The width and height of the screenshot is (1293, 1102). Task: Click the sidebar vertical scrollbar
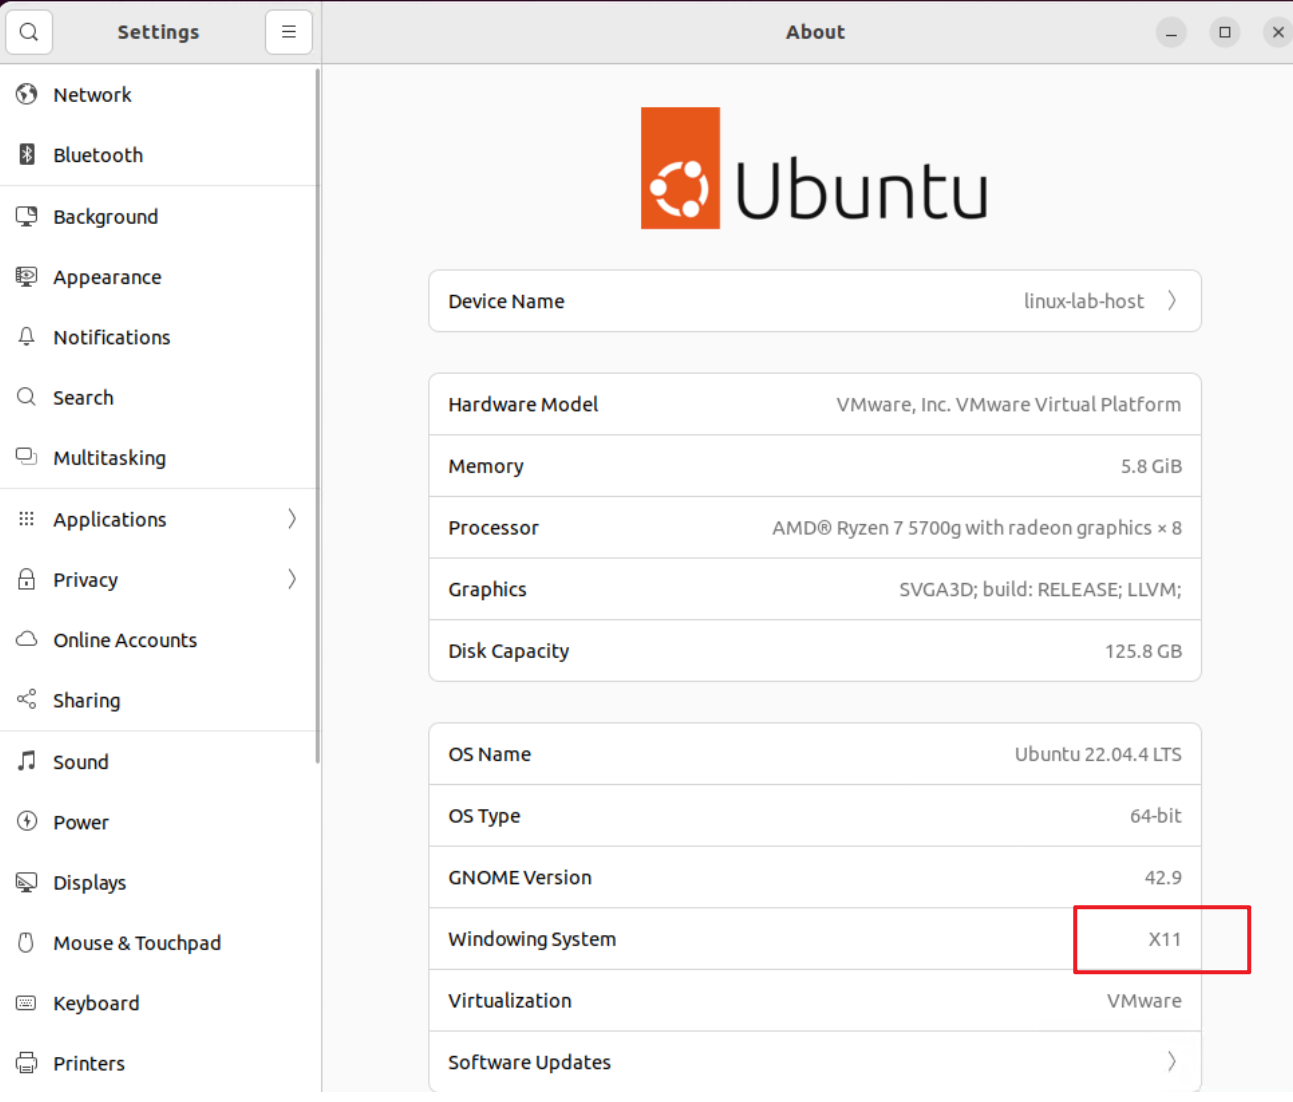(318, 415)
